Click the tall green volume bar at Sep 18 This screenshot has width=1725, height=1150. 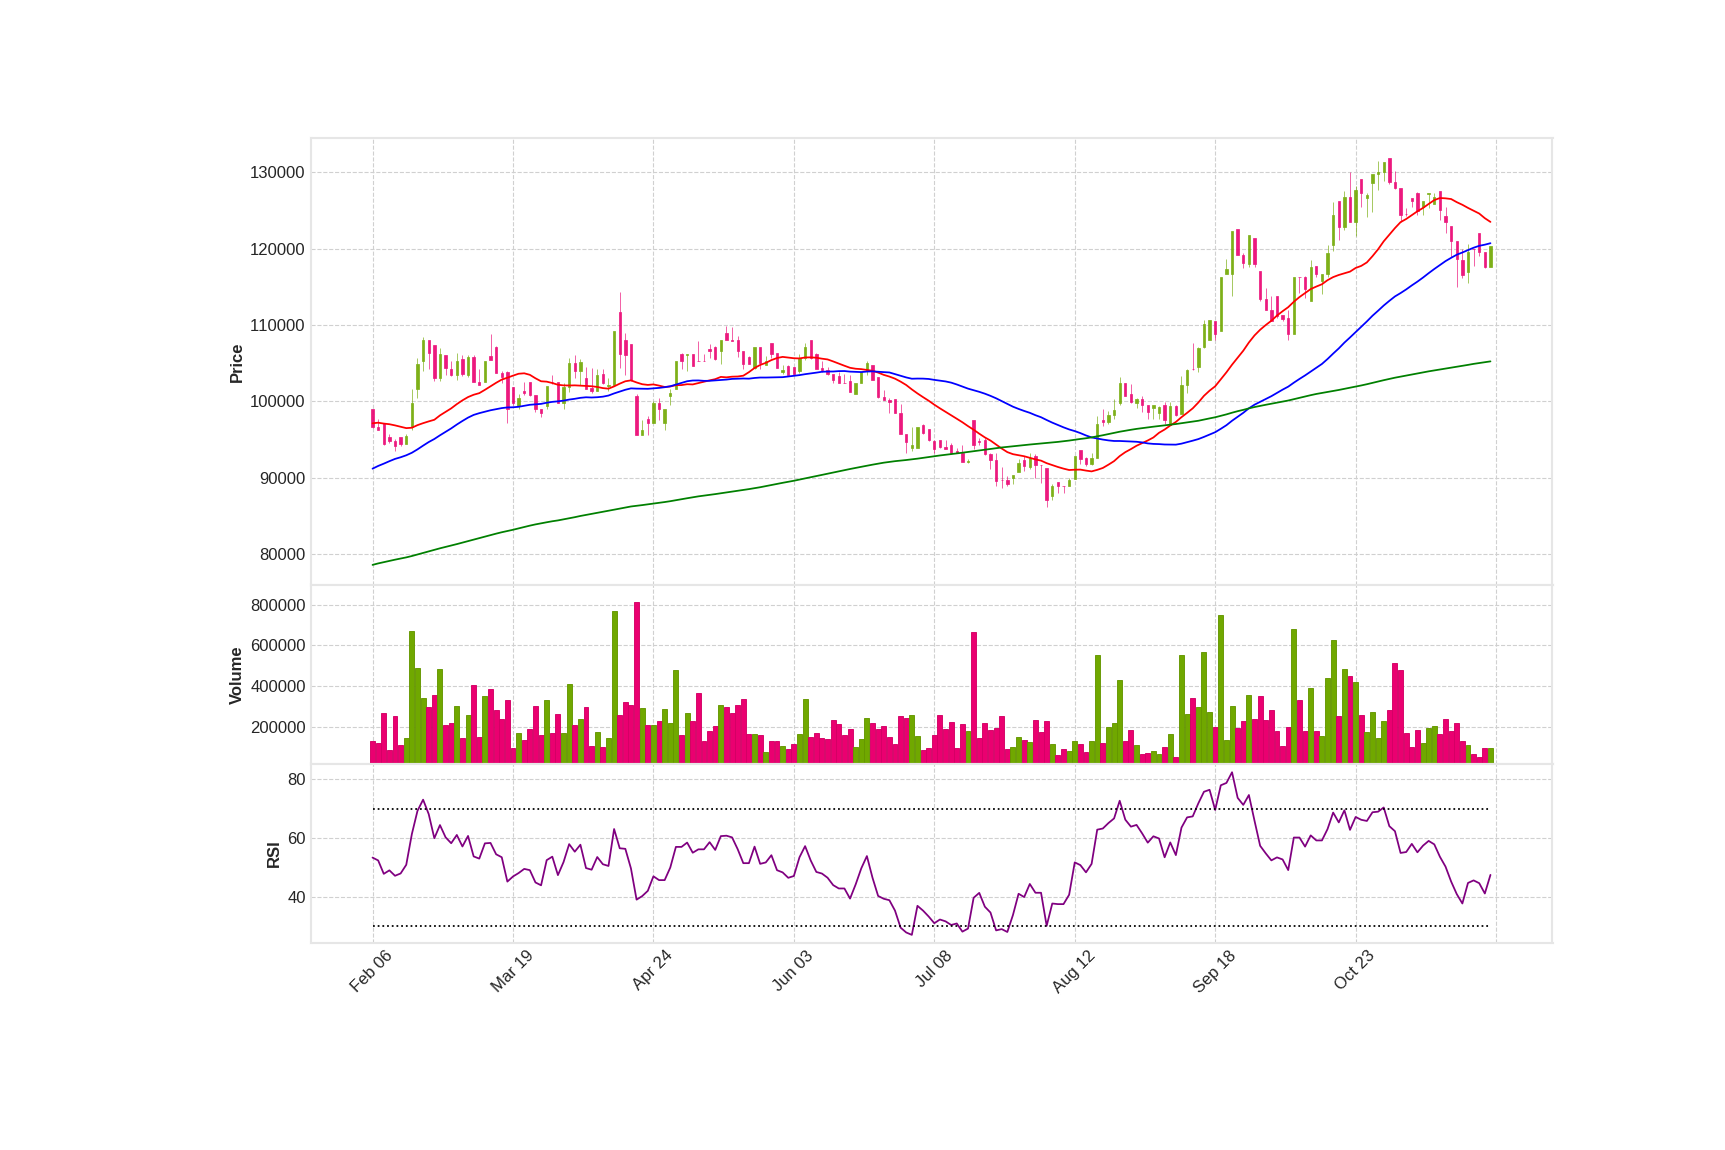[x=1221, y=689]
